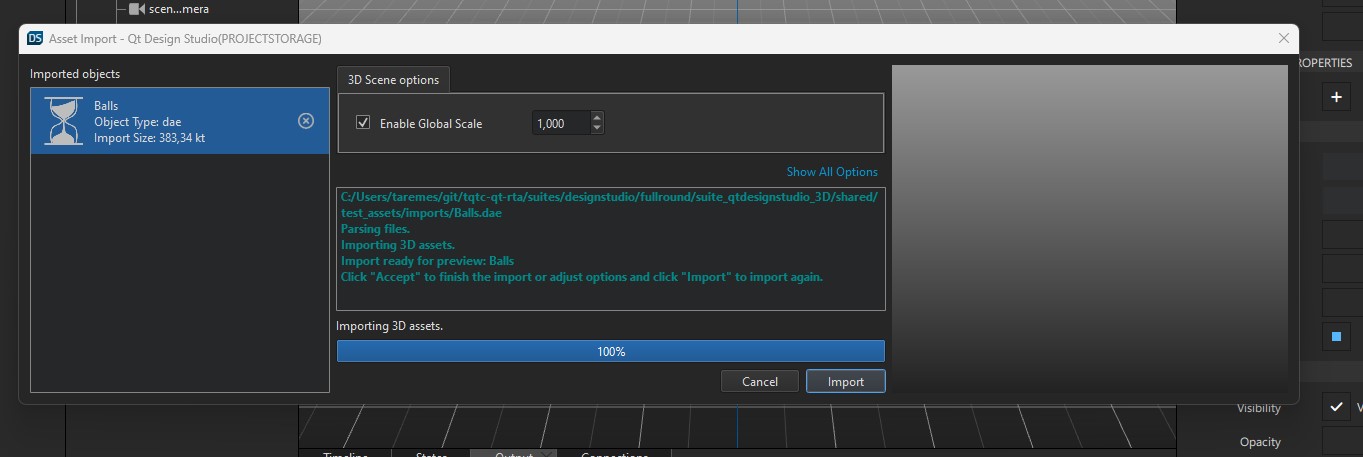The width and height of the screenshot is (1363, 457).
Task: Select the Balls imported object row
Action: [x=180, y=121]
